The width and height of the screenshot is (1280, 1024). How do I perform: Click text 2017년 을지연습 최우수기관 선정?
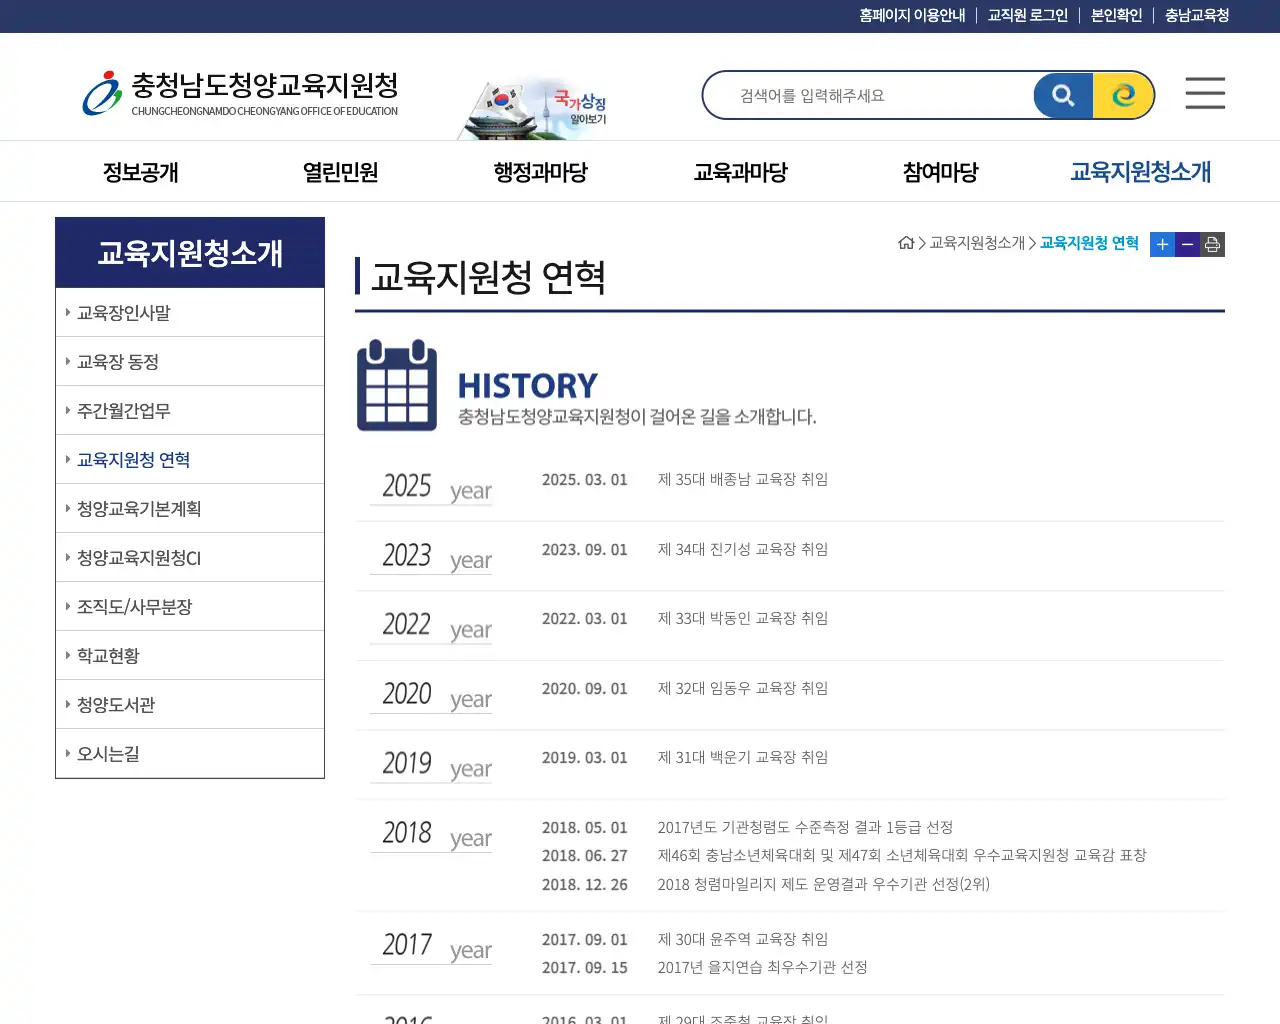coord(762,968)
